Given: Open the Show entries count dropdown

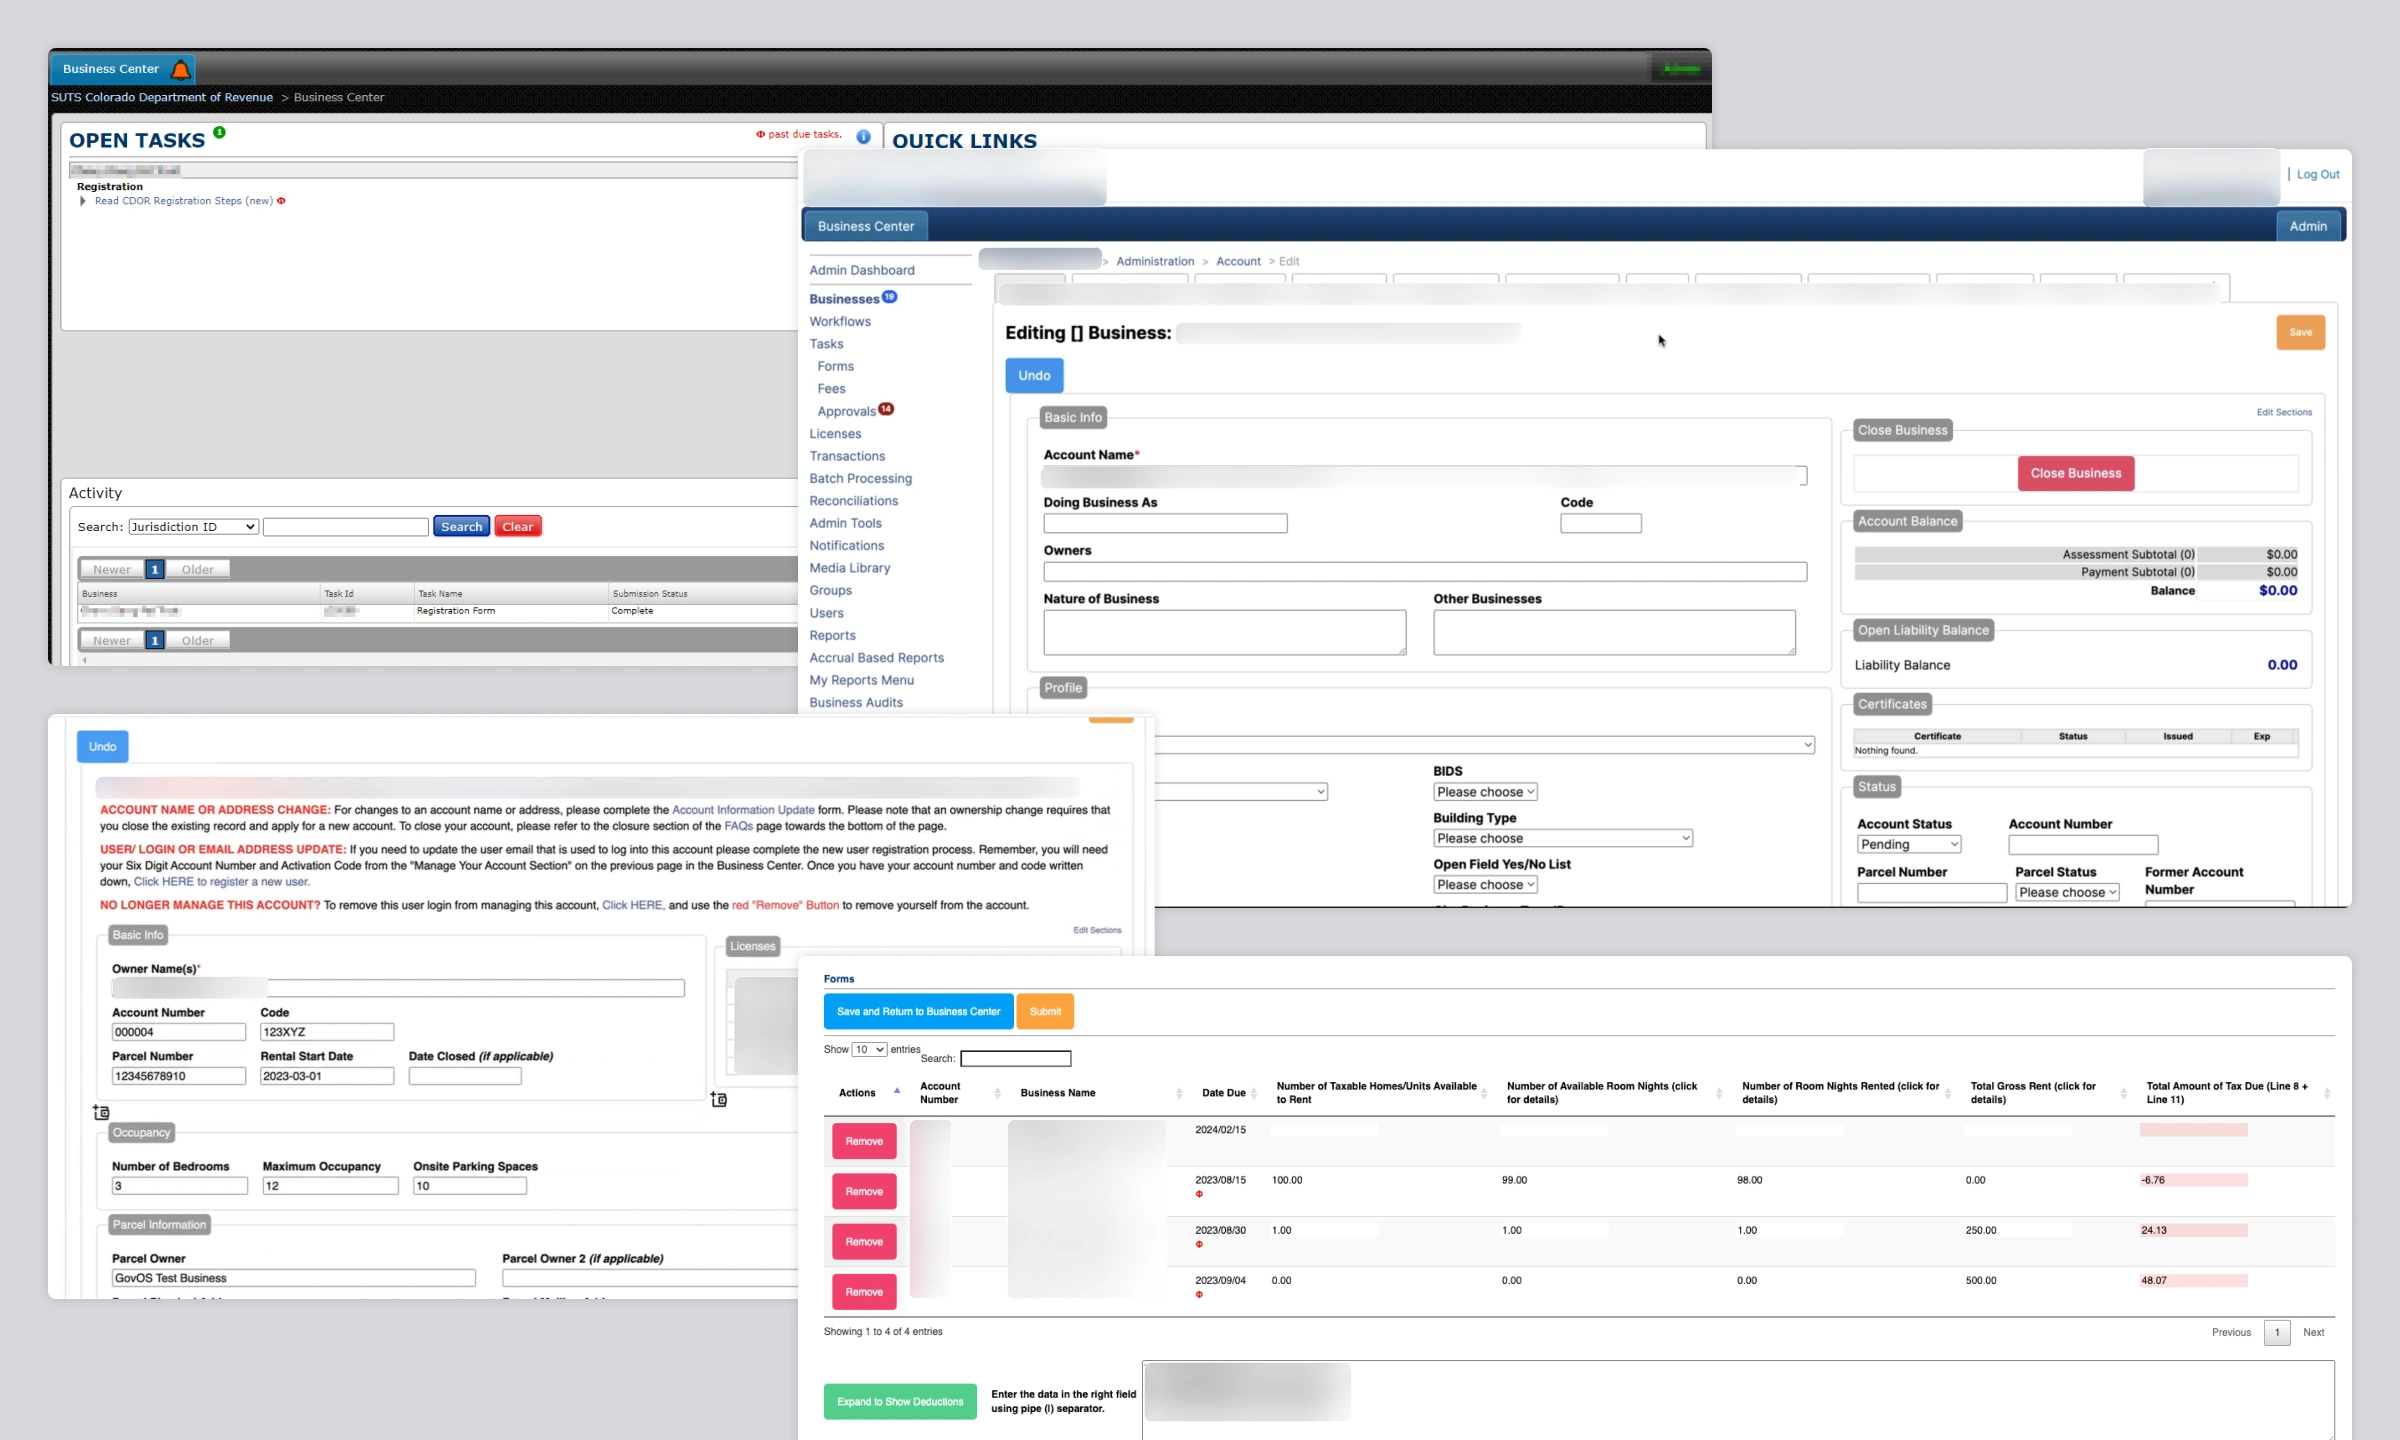Looking at the screenshot, I should pos(869,1049).
